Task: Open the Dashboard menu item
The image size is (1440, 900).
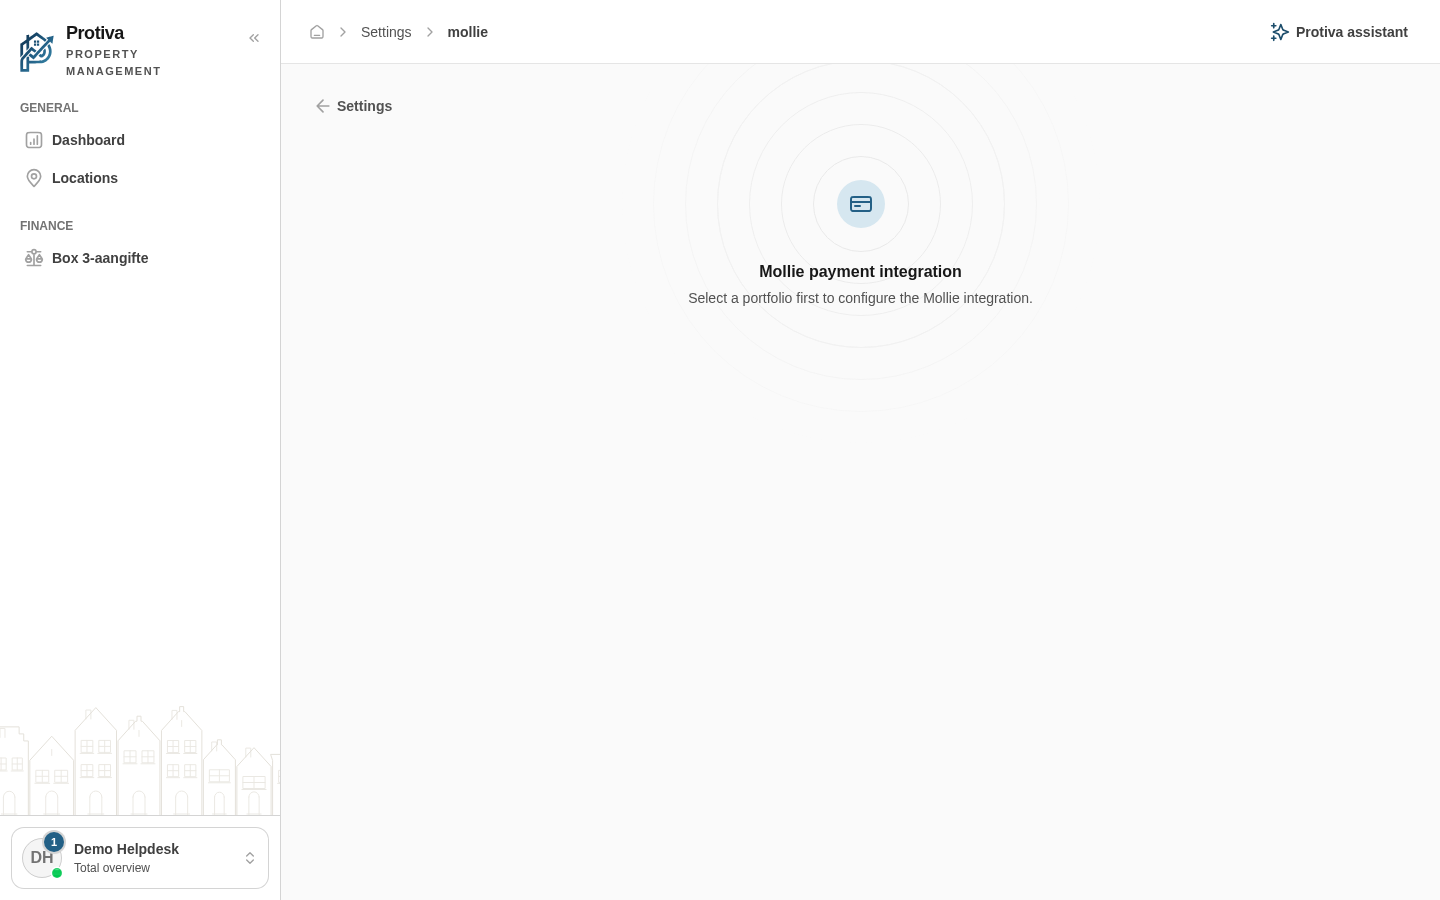Action: [140, 140]
